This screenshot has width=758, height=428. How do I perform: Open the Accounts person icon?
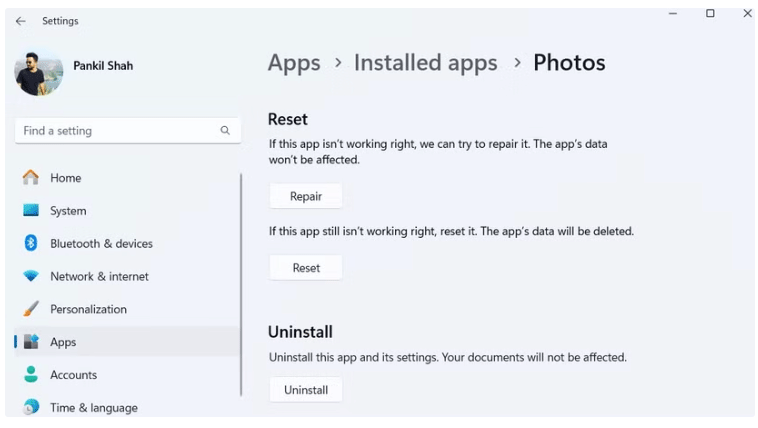[31, 375]
